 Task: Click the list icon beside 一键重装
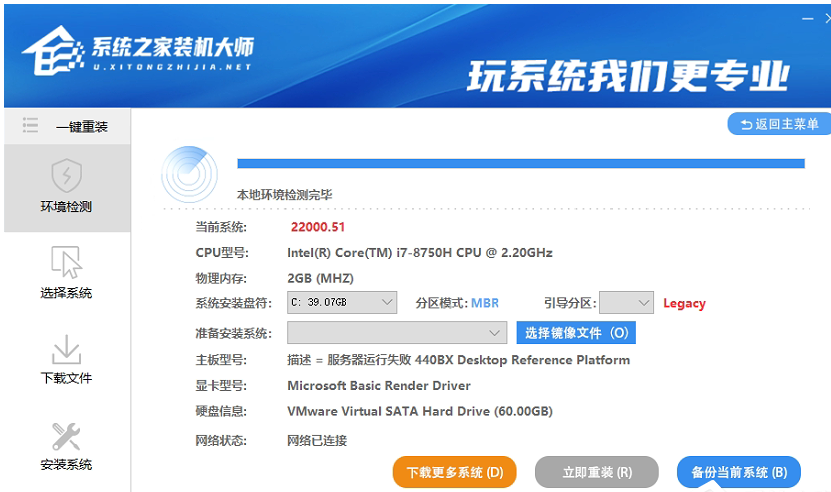(x=31, y=126)
